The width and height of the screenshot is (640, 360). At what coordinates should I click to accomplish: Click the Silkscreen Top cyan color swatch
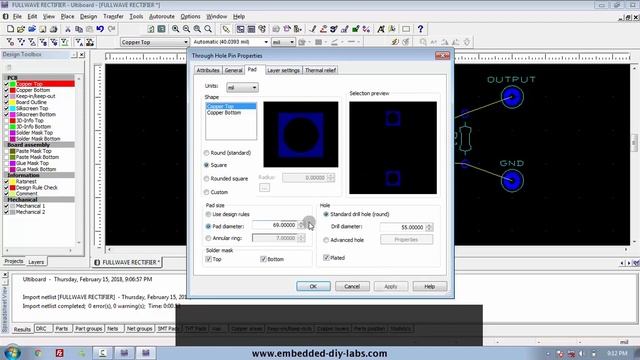click(x=13, y=109)
